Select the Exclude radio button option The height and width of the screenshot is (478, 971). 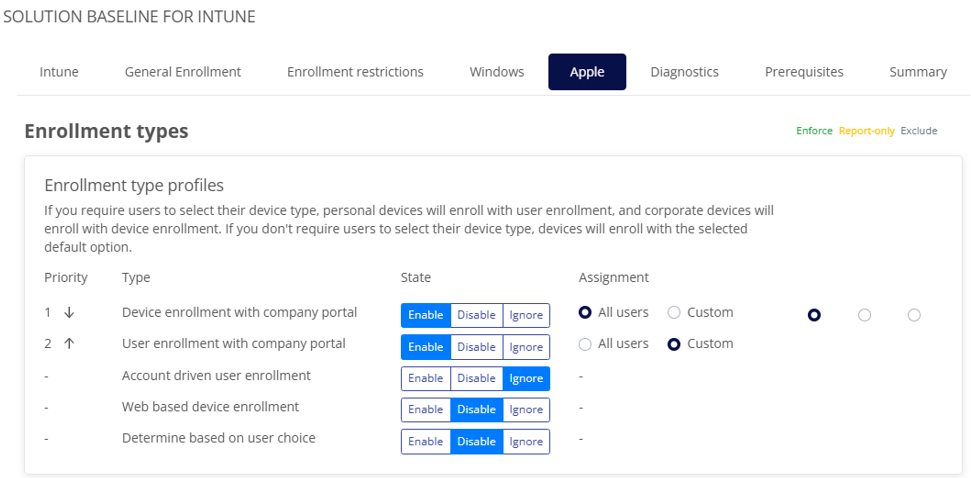(914, 315)
